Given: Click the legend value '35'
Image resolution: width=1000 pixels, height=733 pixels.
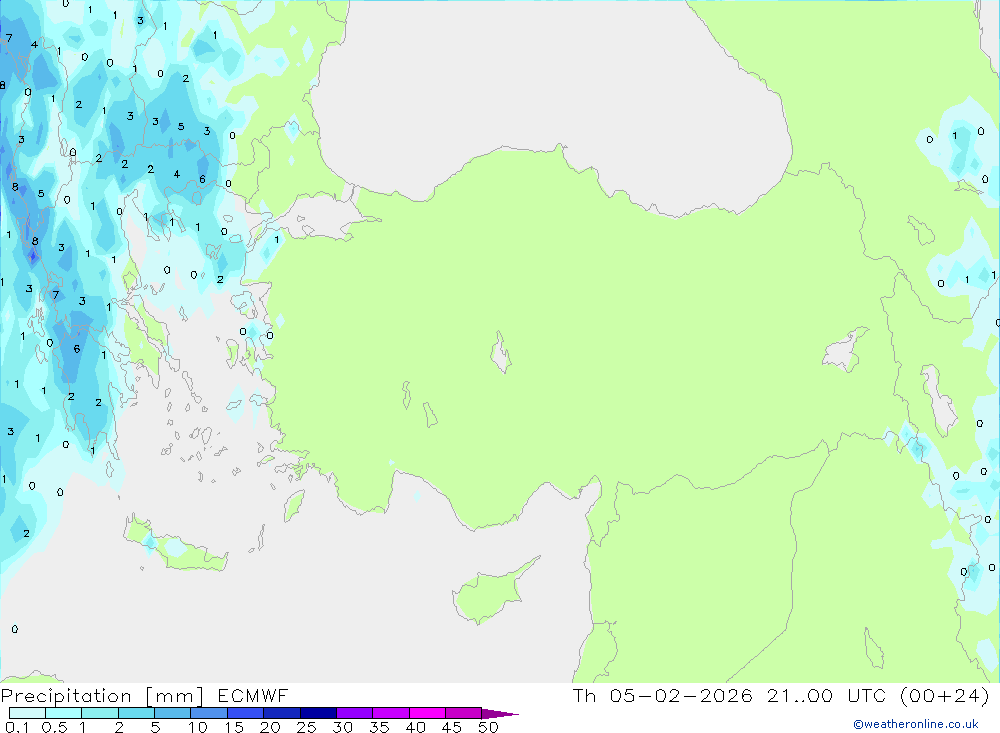Looking at the screenshot, I should coord(379,727).
